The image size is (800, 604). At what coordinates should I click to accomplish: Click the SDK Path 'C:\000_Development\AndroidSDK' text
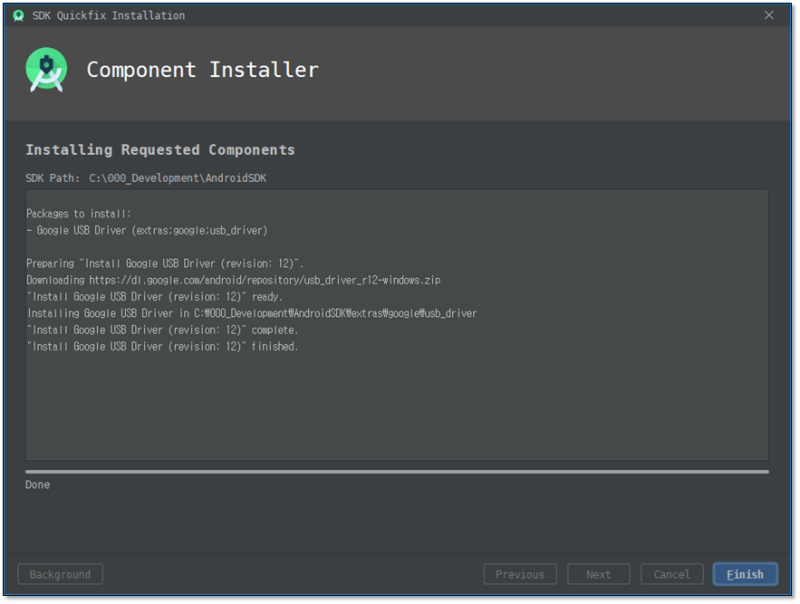point(178,178)
